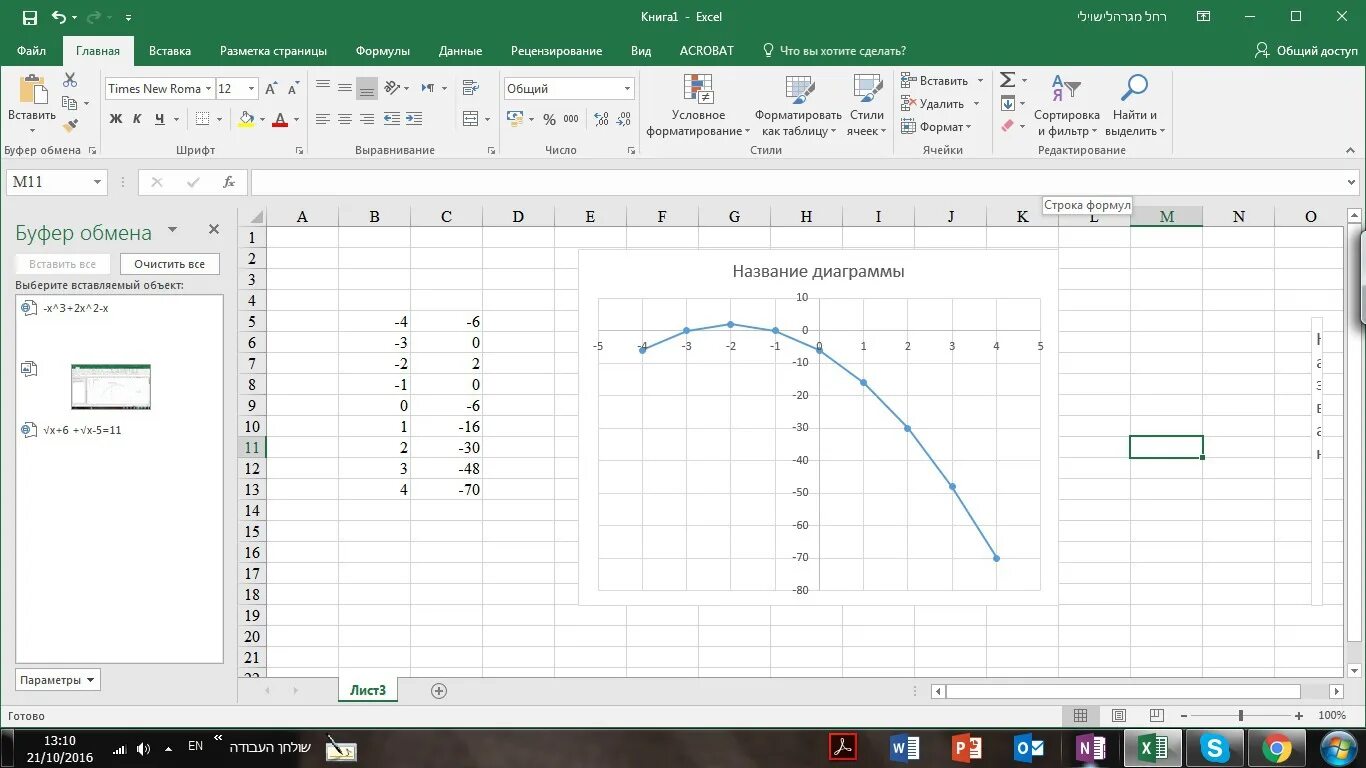Apply comma 000 number format
1366x768 pixels.
[x=571, y=119]
